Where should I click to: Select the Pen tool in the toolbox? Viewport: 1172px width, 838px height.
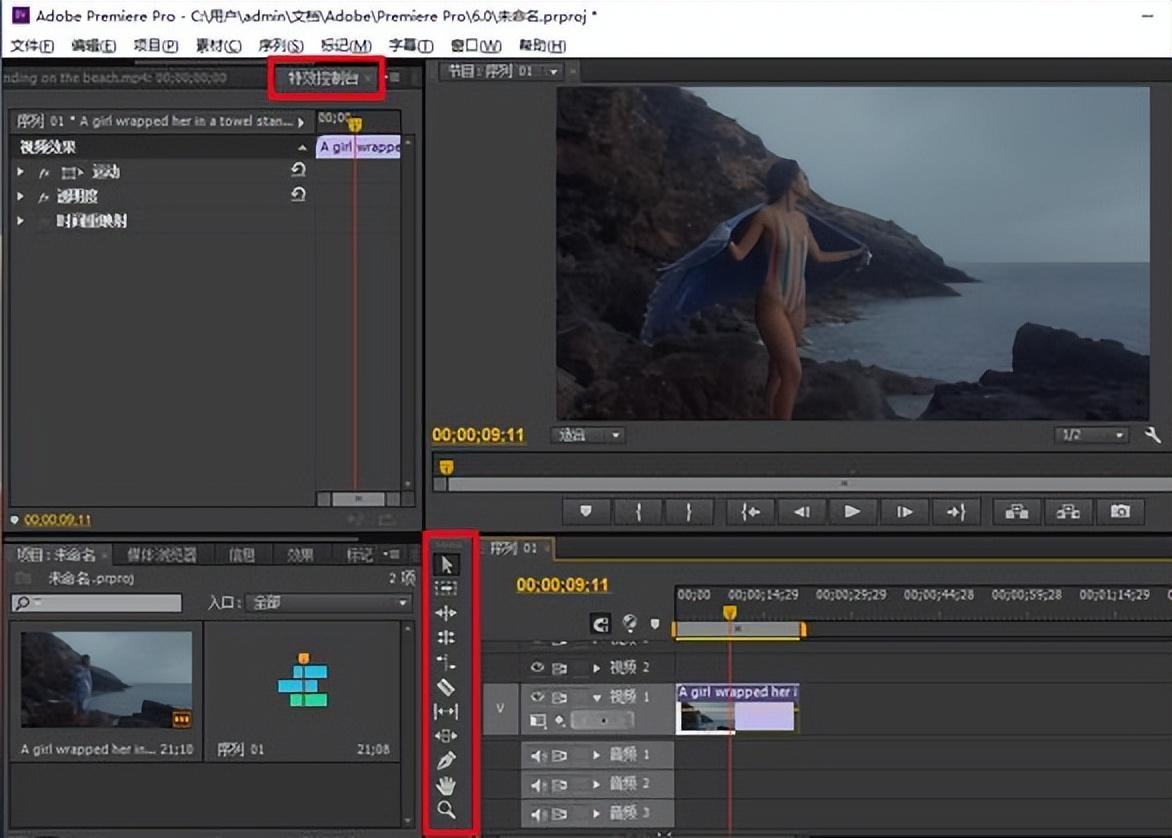(446, 760)
